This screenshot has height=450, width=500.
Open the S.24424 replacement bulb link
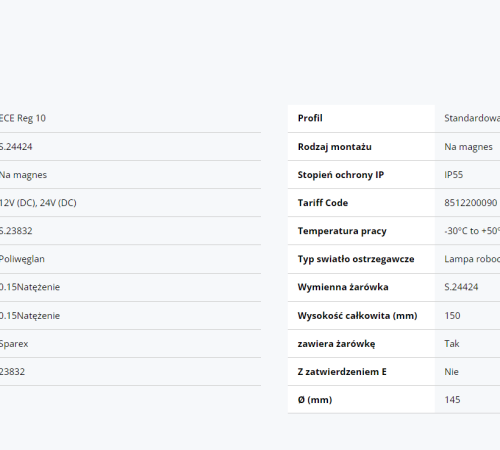pyautogui.click(x=461, y=287)
